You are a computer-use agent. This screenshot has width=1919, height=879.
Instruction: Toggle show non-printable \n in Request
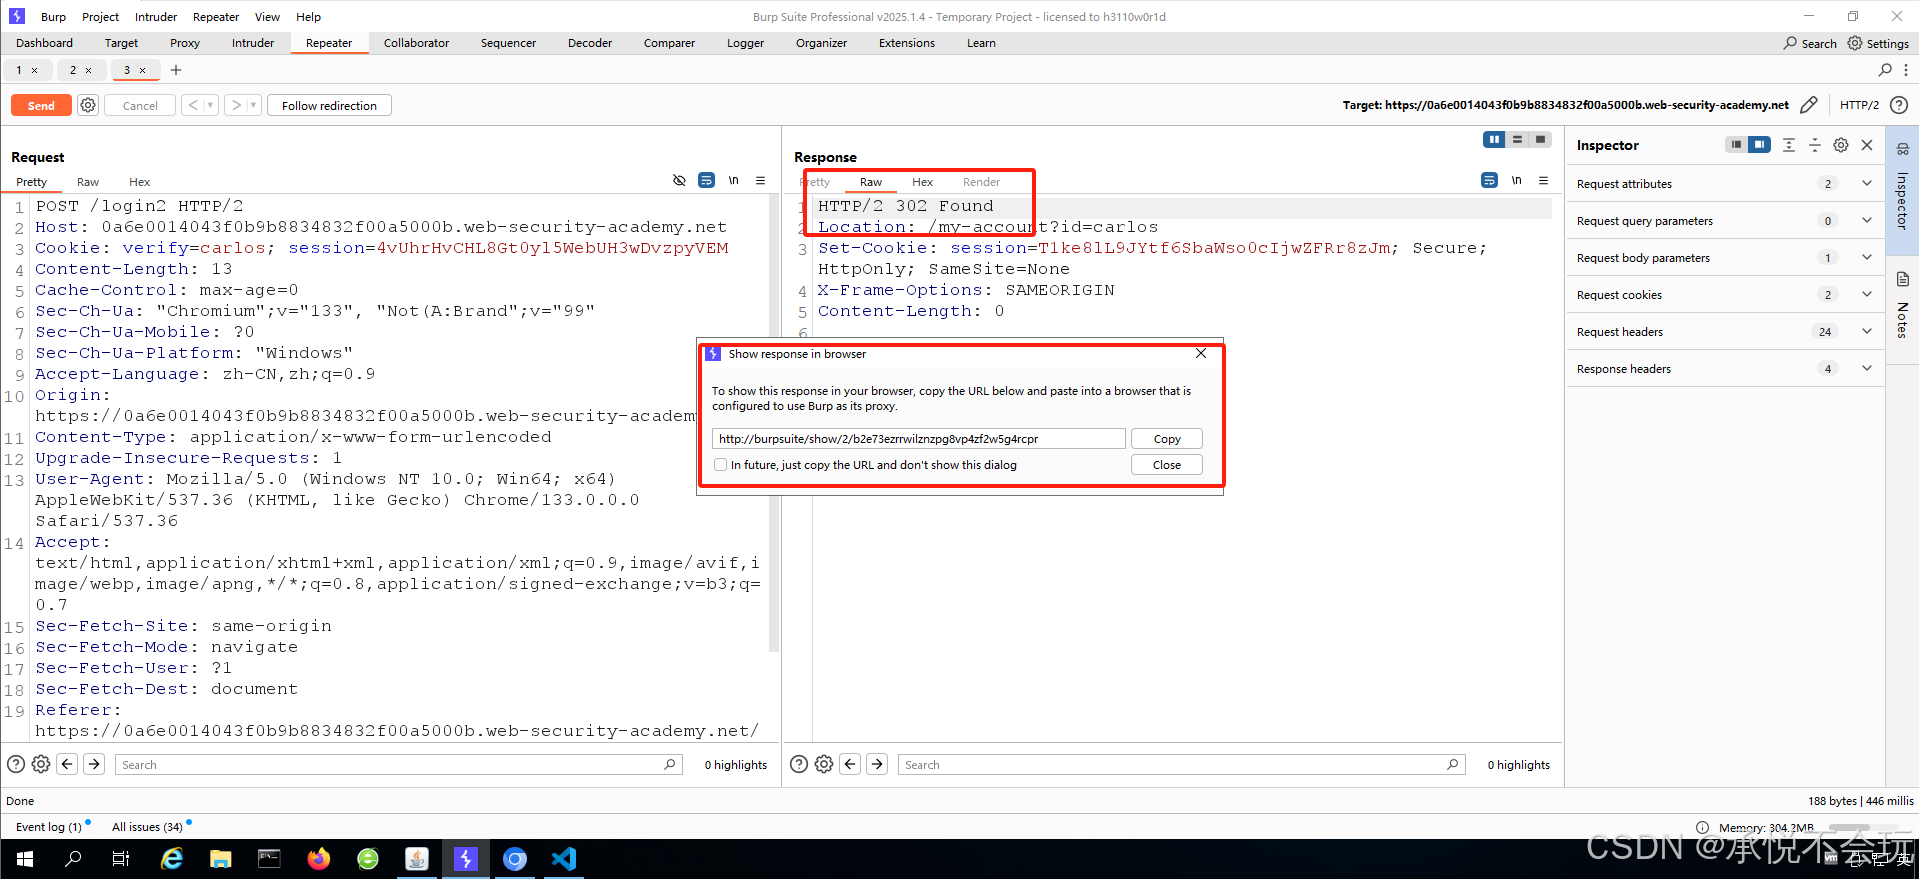[x=733, y=181]
